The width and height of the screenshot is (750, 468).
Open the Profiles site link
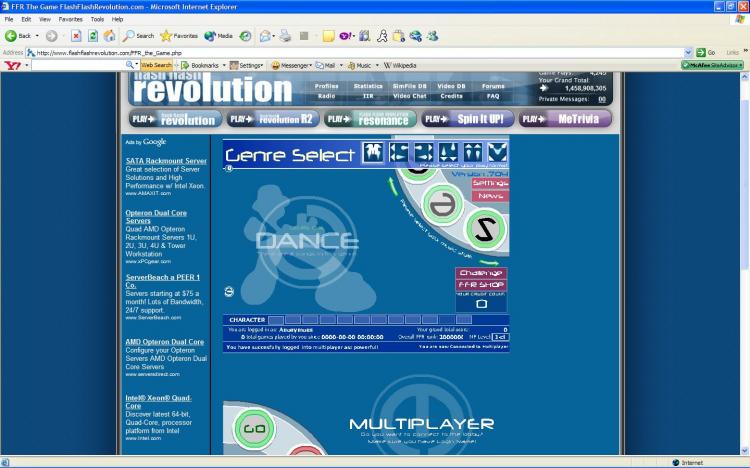[x=326, y=86]
